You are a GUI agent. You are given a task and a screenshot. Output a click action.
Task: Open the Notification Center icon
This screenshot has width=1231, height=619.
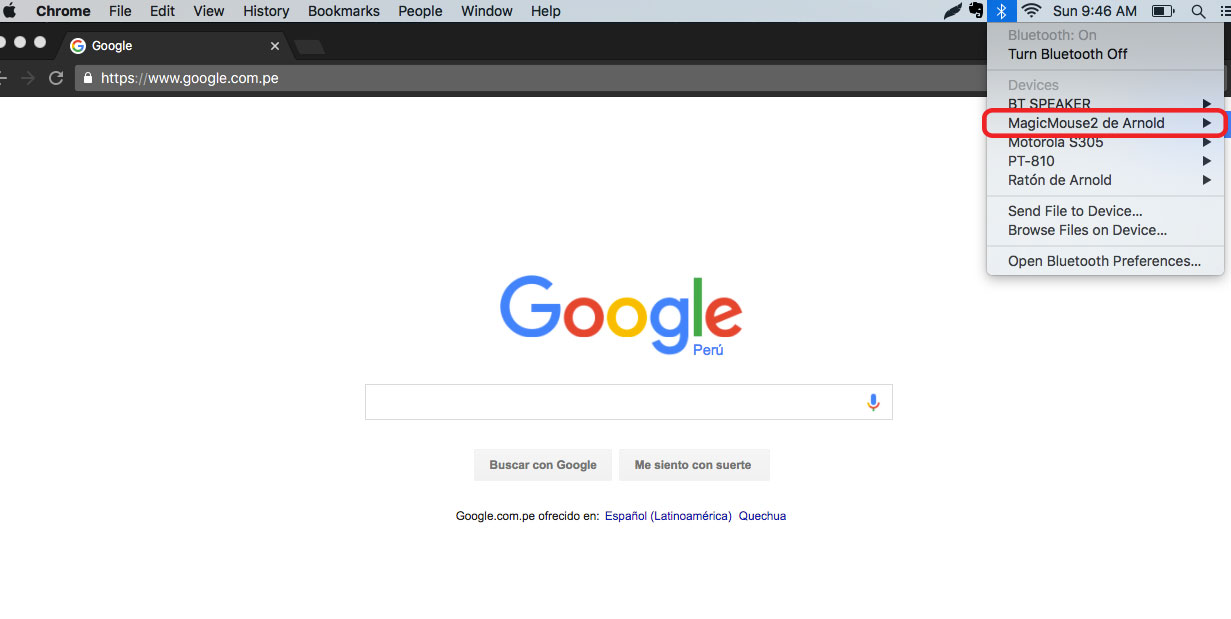tap(1227, 11)
